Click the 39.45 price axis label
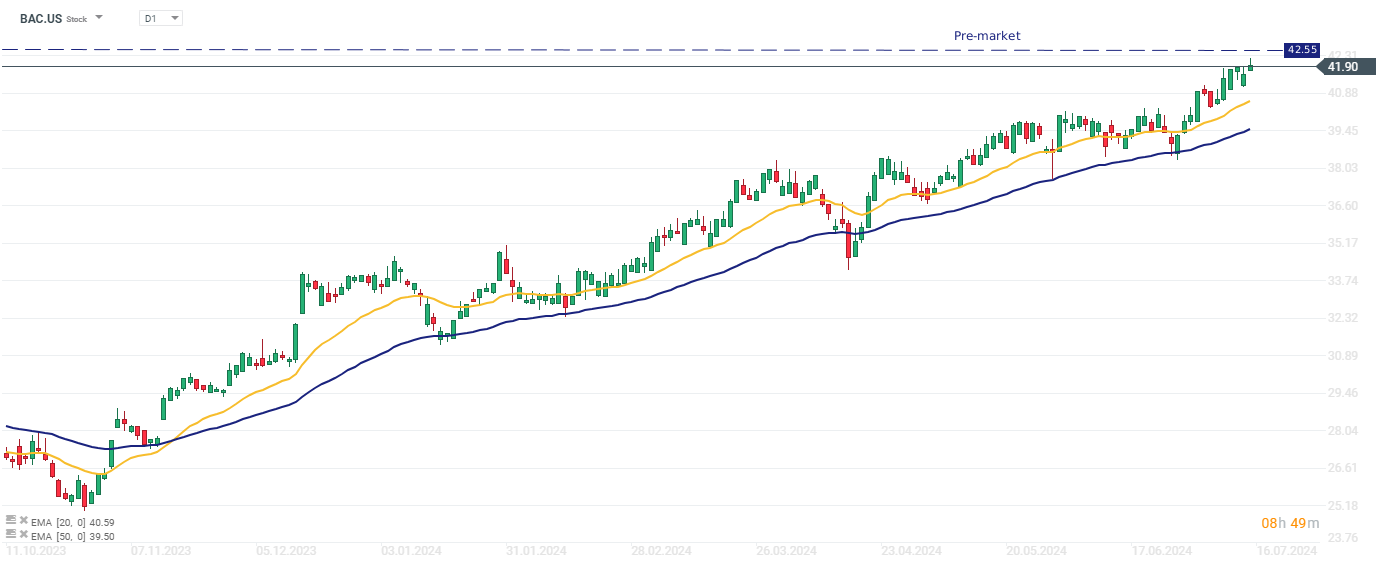This screenshot has height=568, width=1388. [1342, 130]
